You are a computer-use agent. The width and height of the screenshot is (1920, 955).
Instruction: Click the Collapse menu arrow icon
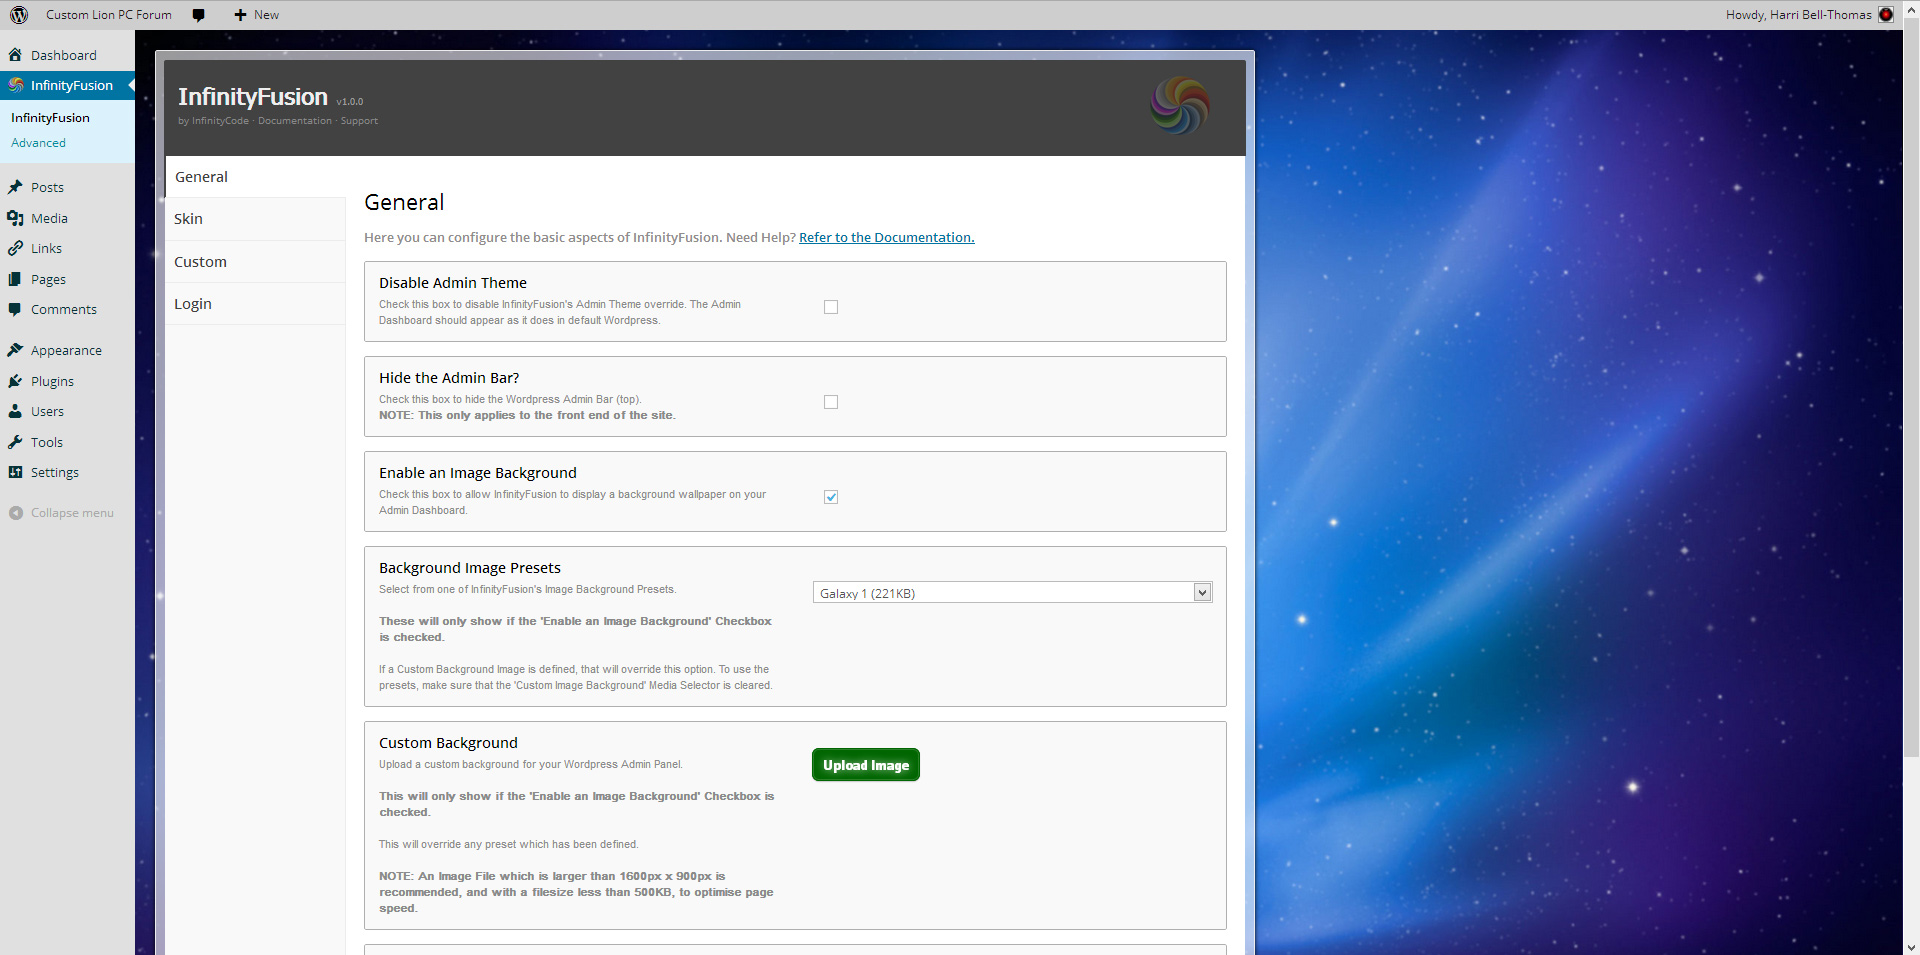pos(16,513)
